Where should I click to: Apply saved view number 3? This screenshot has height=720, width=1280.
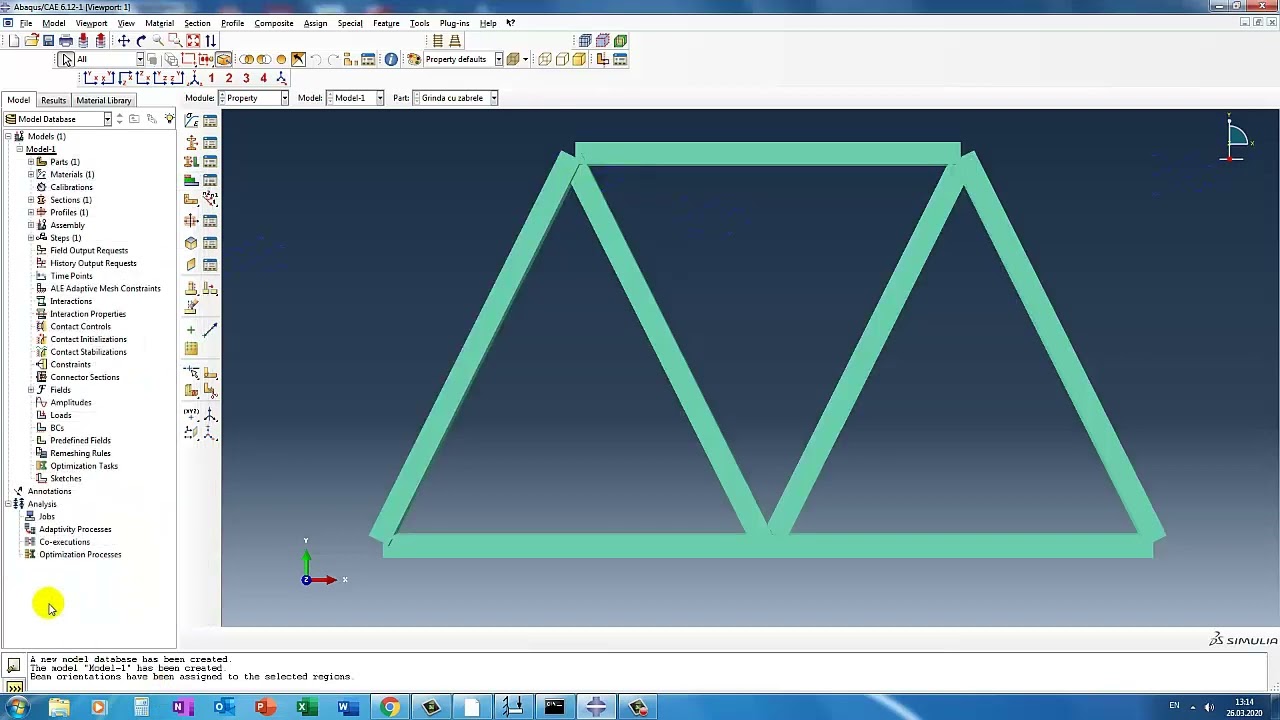pyautogui.click(x=246, y=78)
